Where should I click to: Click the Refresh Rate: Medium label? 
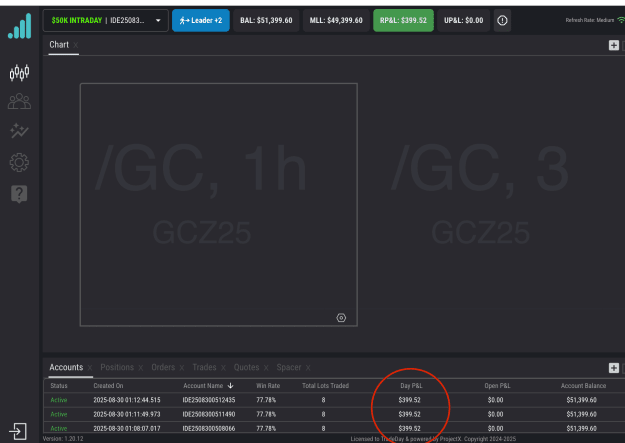pos(590,20)
